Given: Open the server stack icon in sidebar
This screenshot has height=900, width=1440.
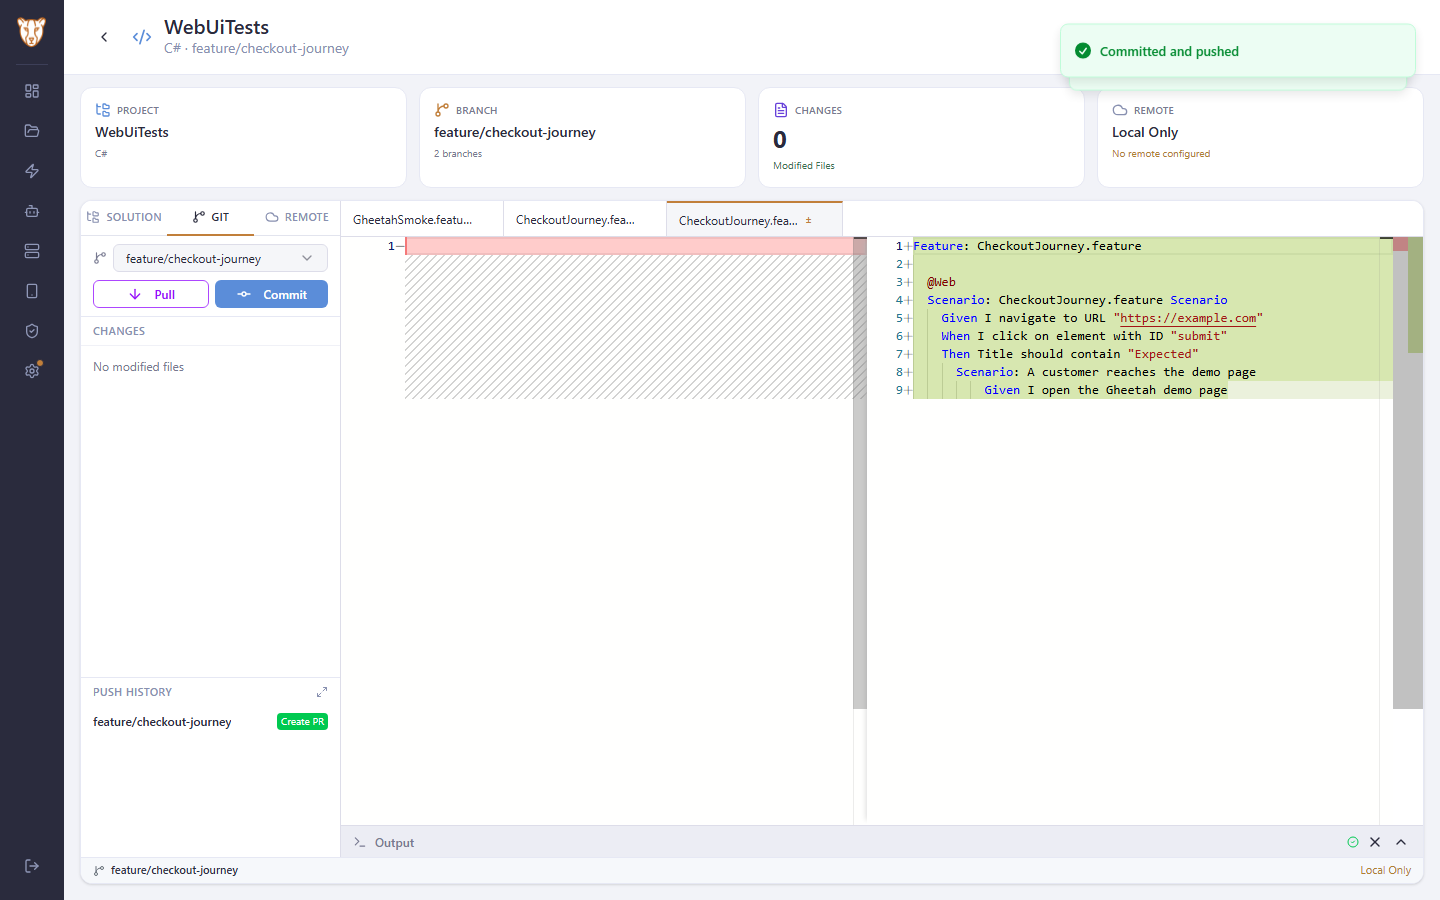Looking at the screenshot, I should coord(32,251).
